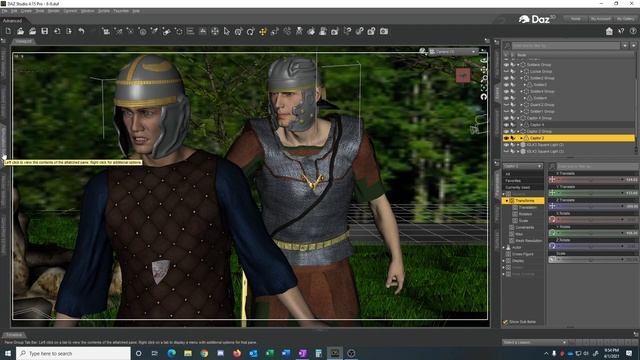Open Google Chrome from the taskbar
The height and width of the screenshot is (360, 640).
click(x=204, y=353)
